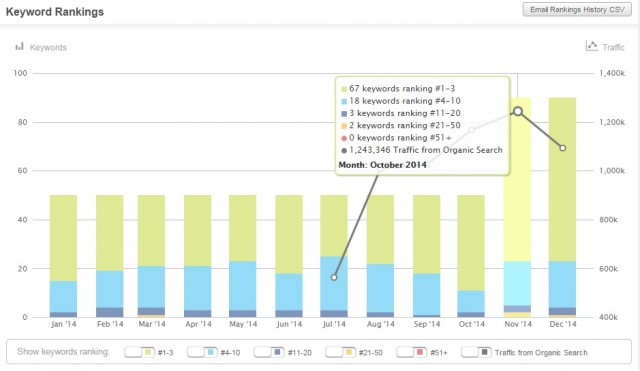This screenshot has width=640, height=371.
Task: Toggle Traffic from Organic Search switch
Action: tap(476, 352)
